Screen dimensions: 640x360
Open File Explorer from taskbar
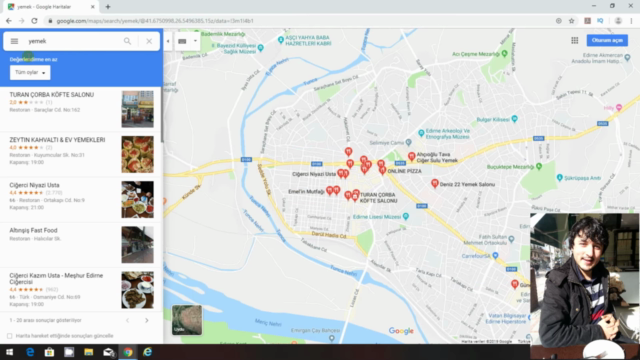(x=89, y=352)
